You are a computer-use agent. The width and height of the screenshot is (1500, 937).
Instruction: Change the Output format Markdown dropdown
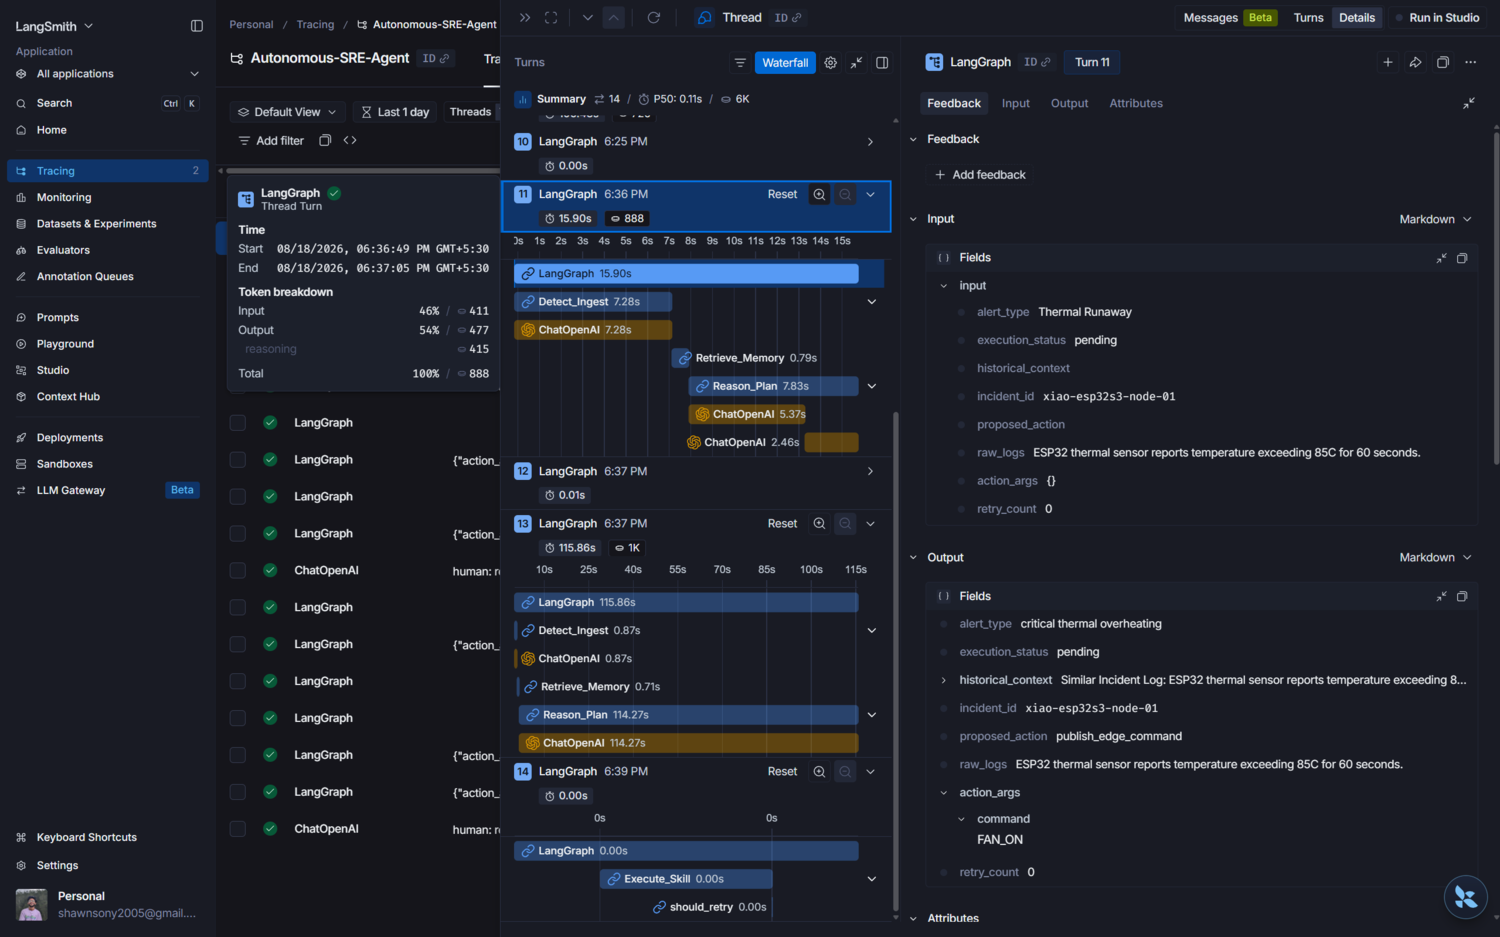[x=1436, y=558]
